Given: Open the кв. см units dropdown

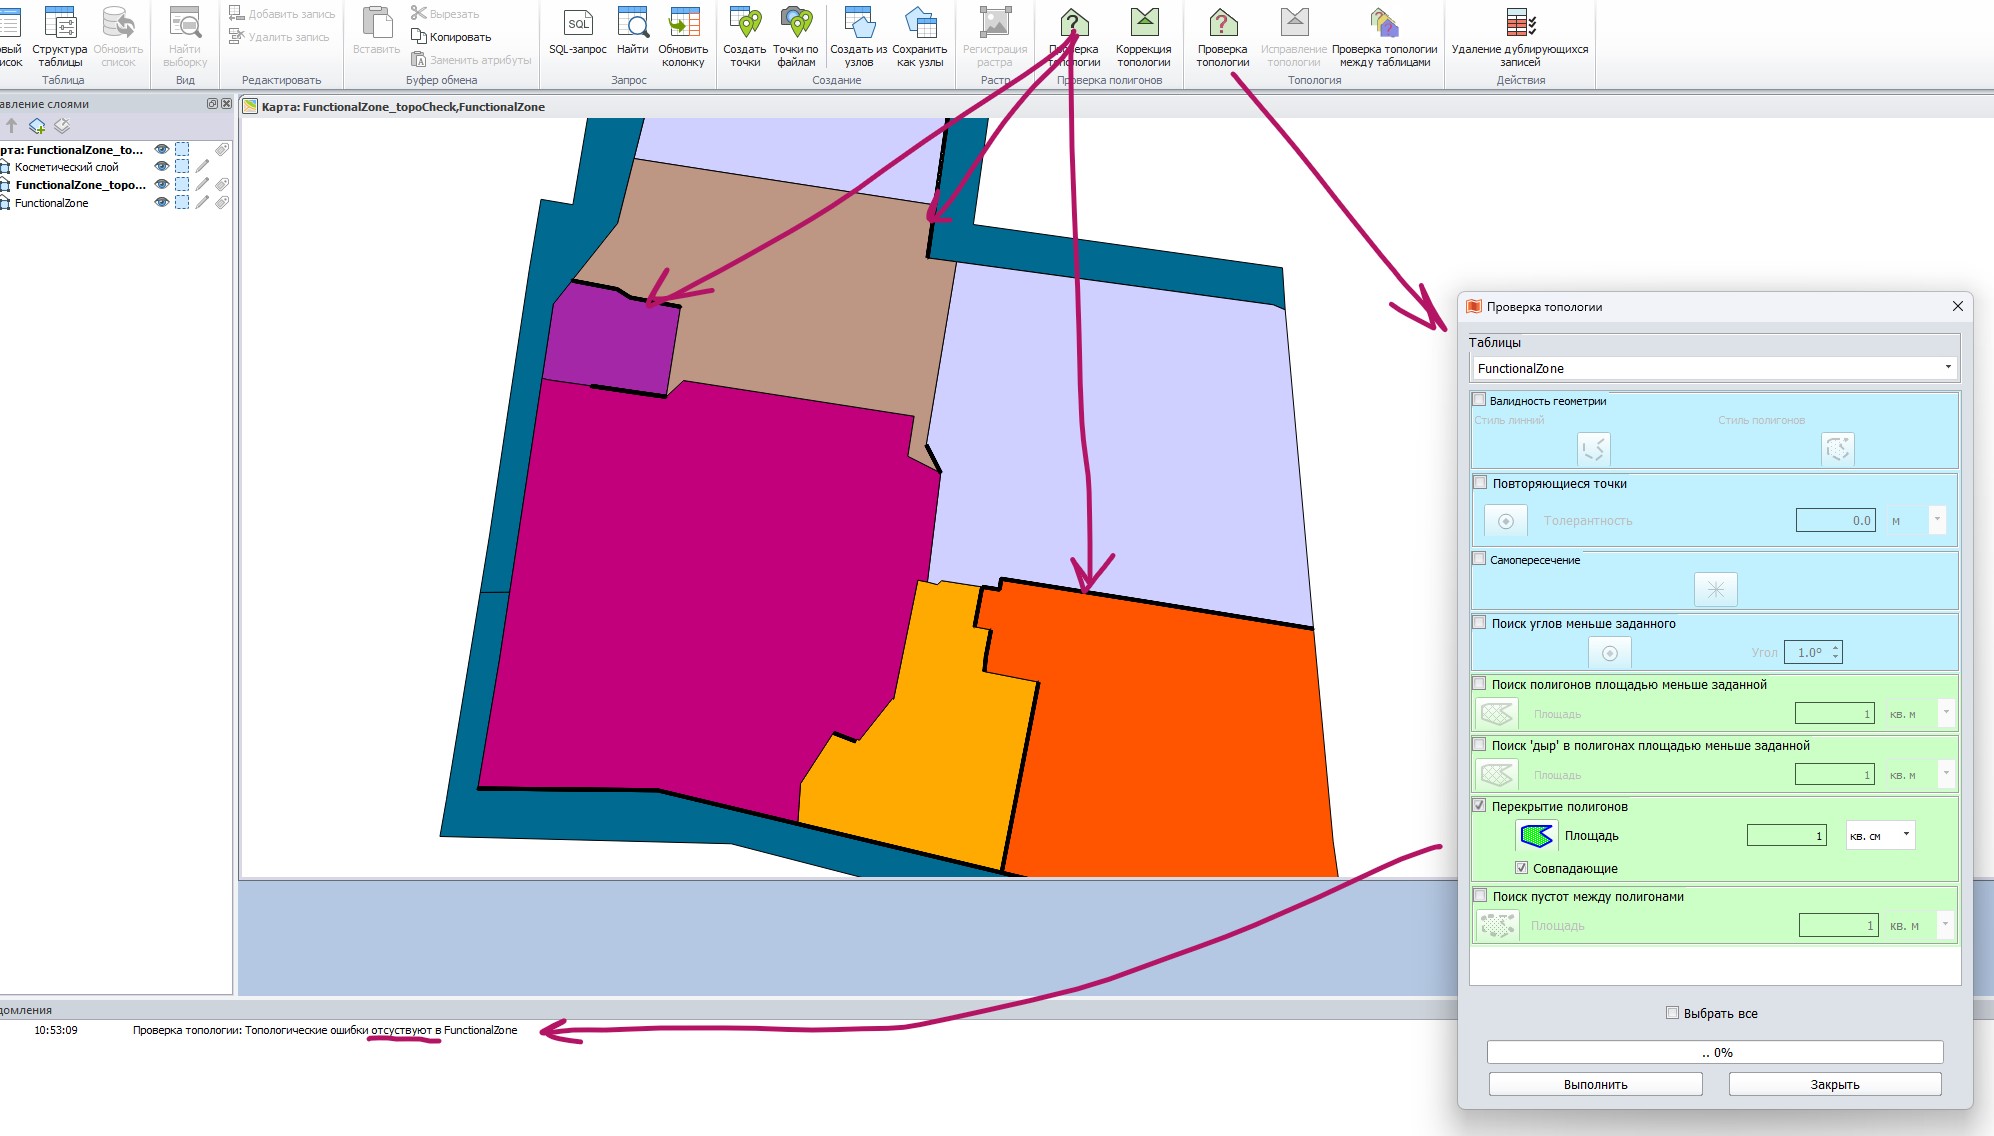Looking at the screenshot, I should pos(1906,835).
